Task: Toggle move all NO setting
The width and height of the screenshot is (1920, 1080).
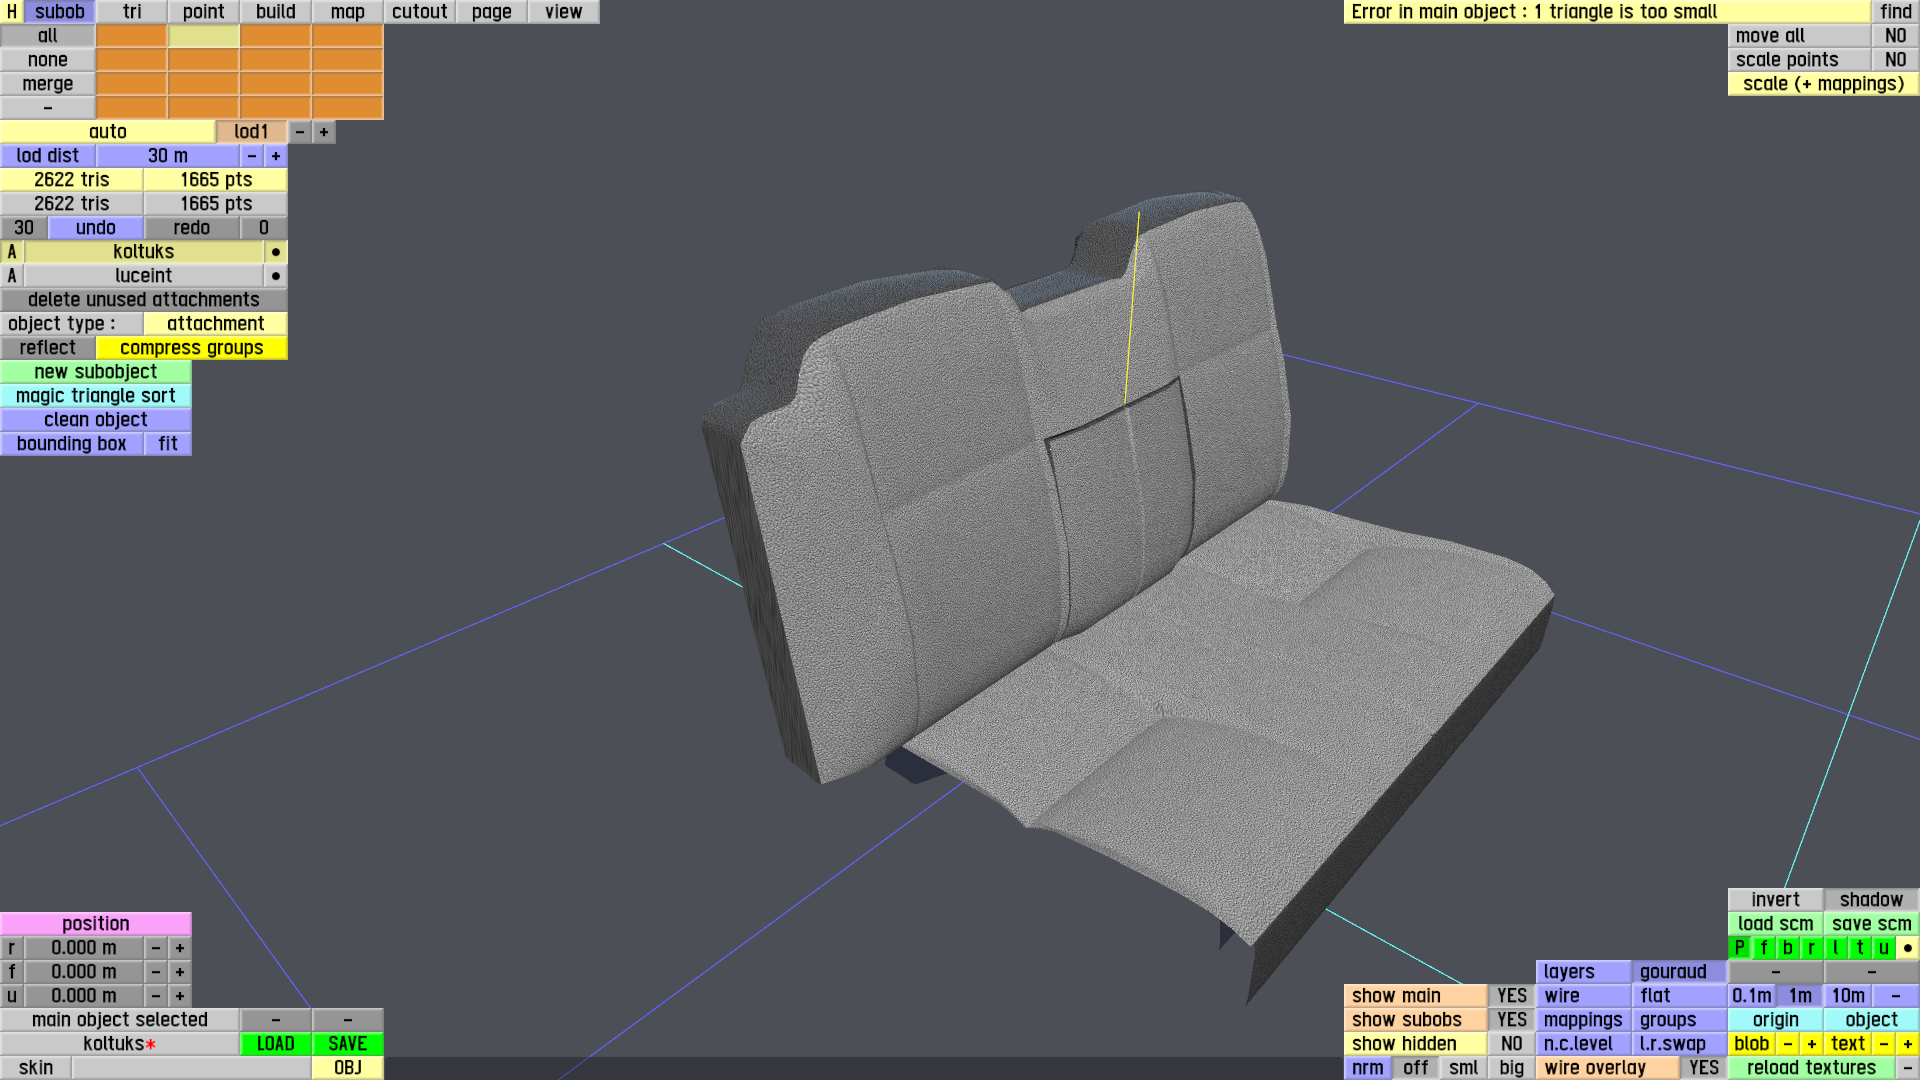Action: [1895, 36]
